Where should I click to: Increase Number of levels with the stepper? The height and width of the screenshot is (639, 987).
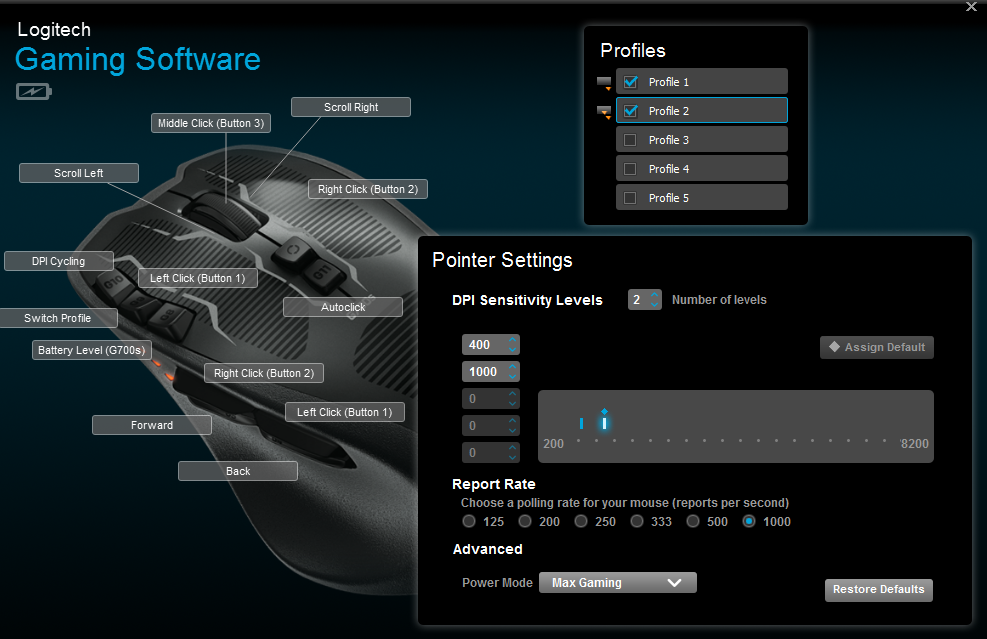point(655,294)
